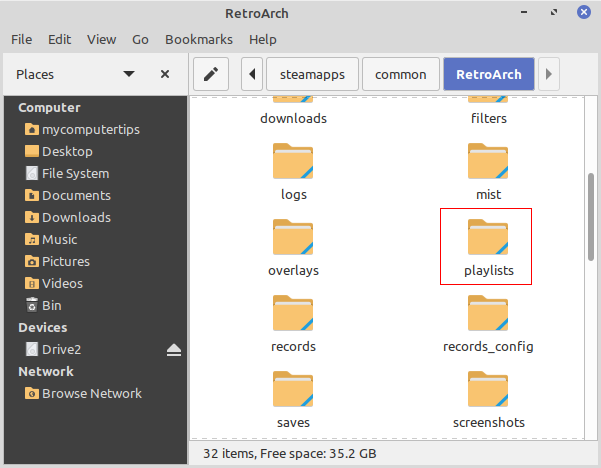The height and width of the screenshot is (468, 601).
Task: Select the saves folder icon
Action: coord(293,389)
